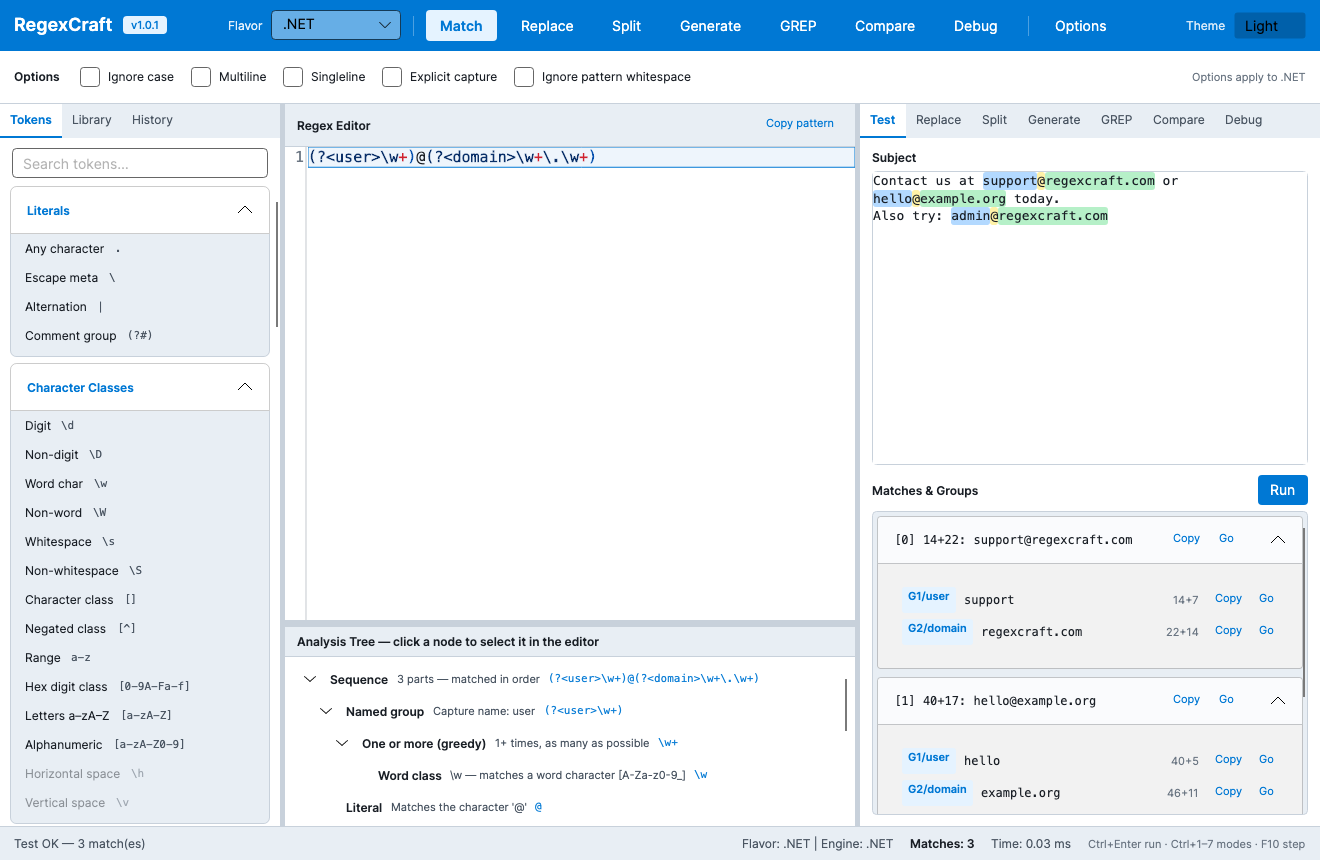
Task: Copy match [0] support@regexcraft.com
Action: (x=1186, y=538)
